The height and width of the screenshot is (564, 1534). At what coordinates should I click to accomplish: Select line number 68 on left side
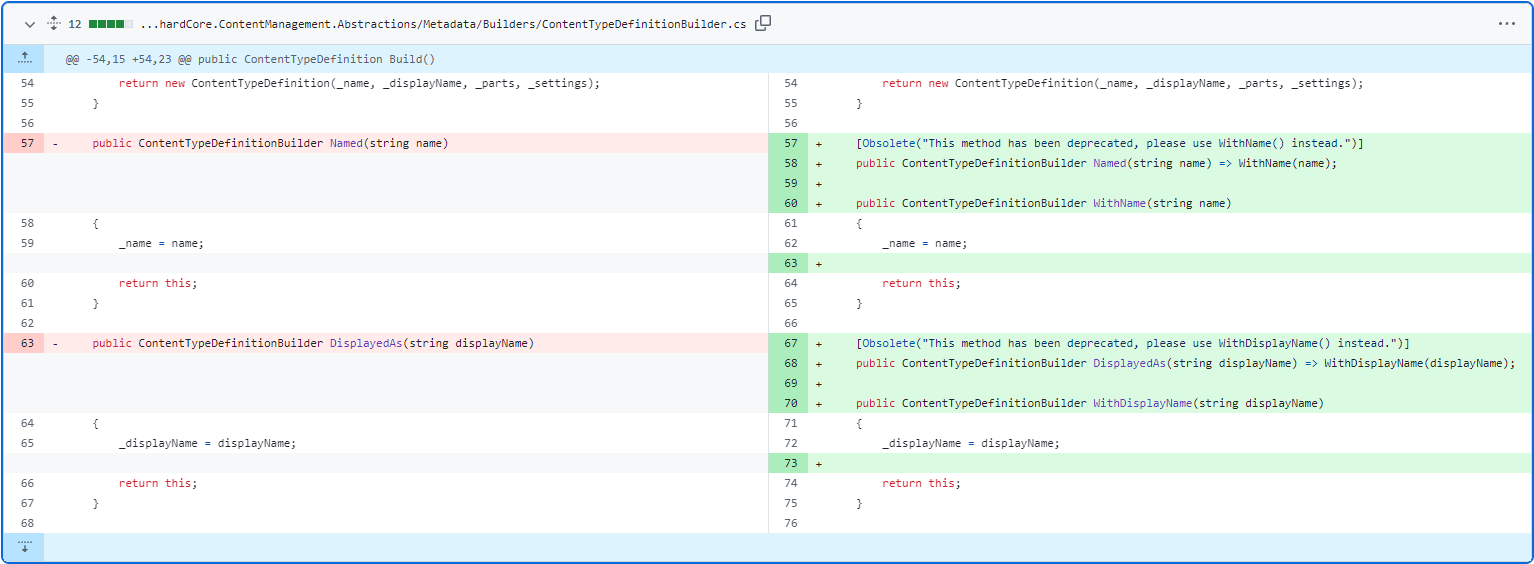click(24, 523)
